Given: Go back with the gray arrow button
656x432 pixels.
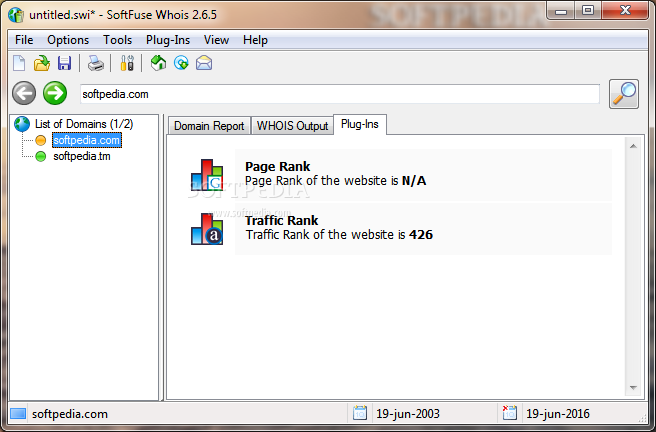Looking at the screenshot, I should tap(24, 93).
